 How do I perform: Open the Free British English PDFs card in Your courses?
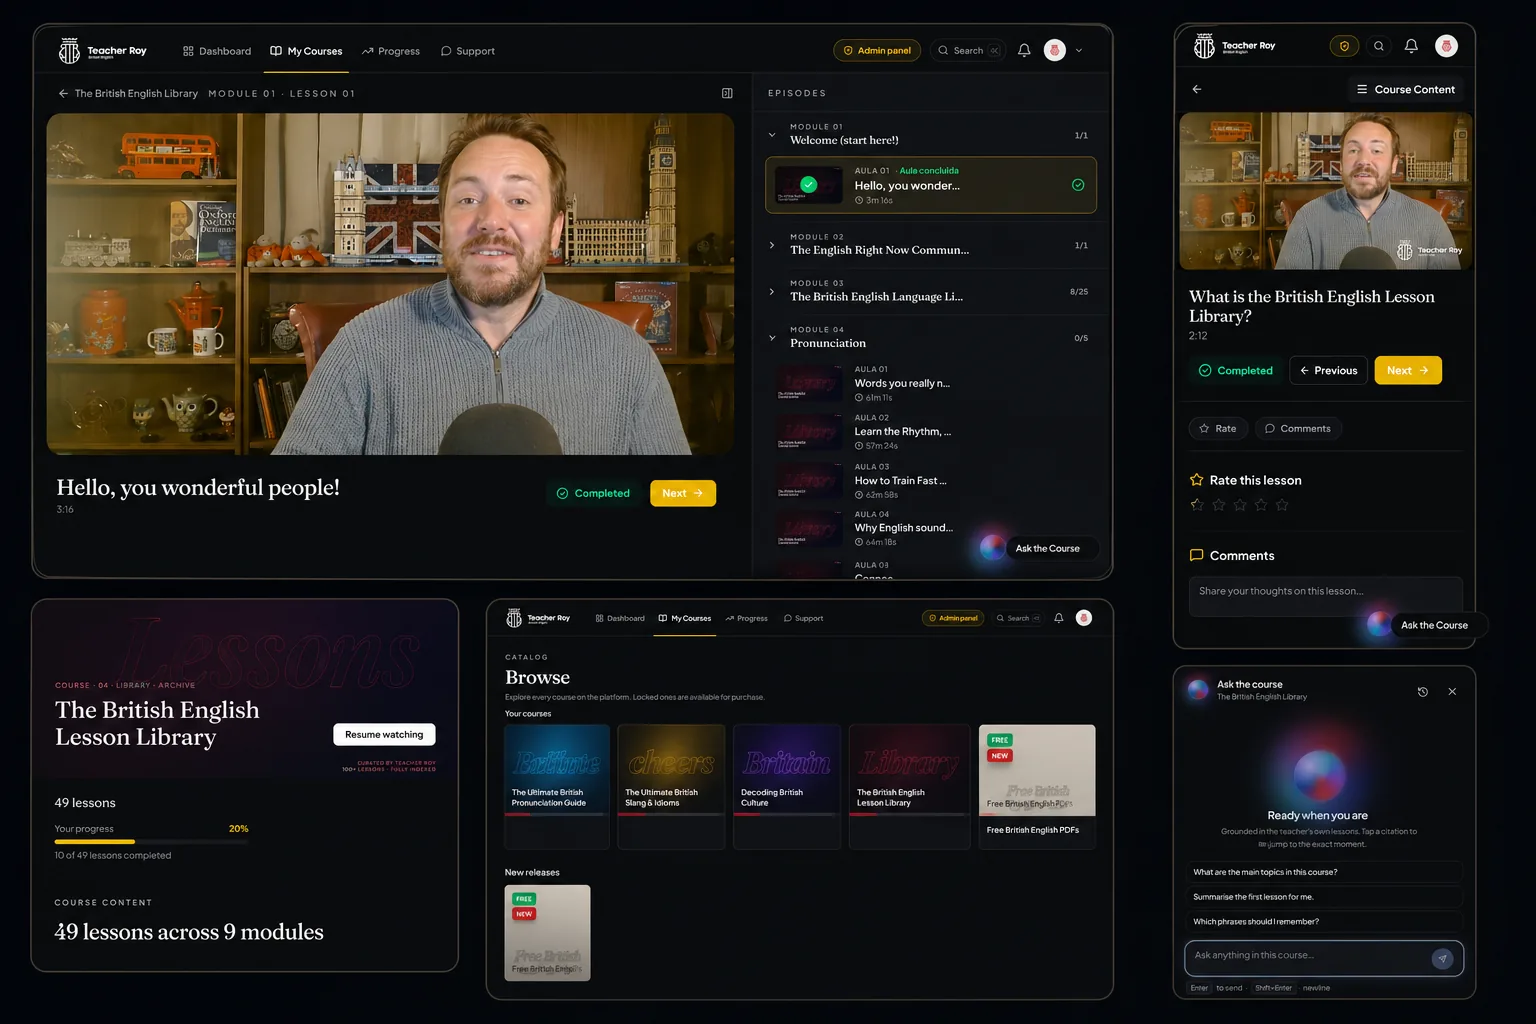[1037, 787]
